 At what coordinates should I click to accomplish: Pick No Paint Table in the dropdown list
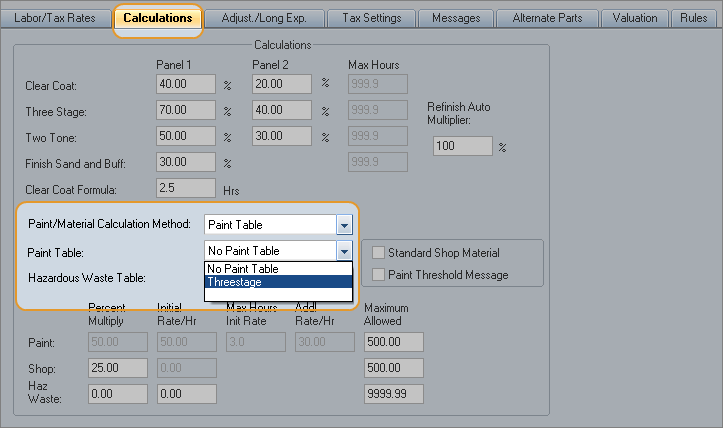(x=278, y=268)
